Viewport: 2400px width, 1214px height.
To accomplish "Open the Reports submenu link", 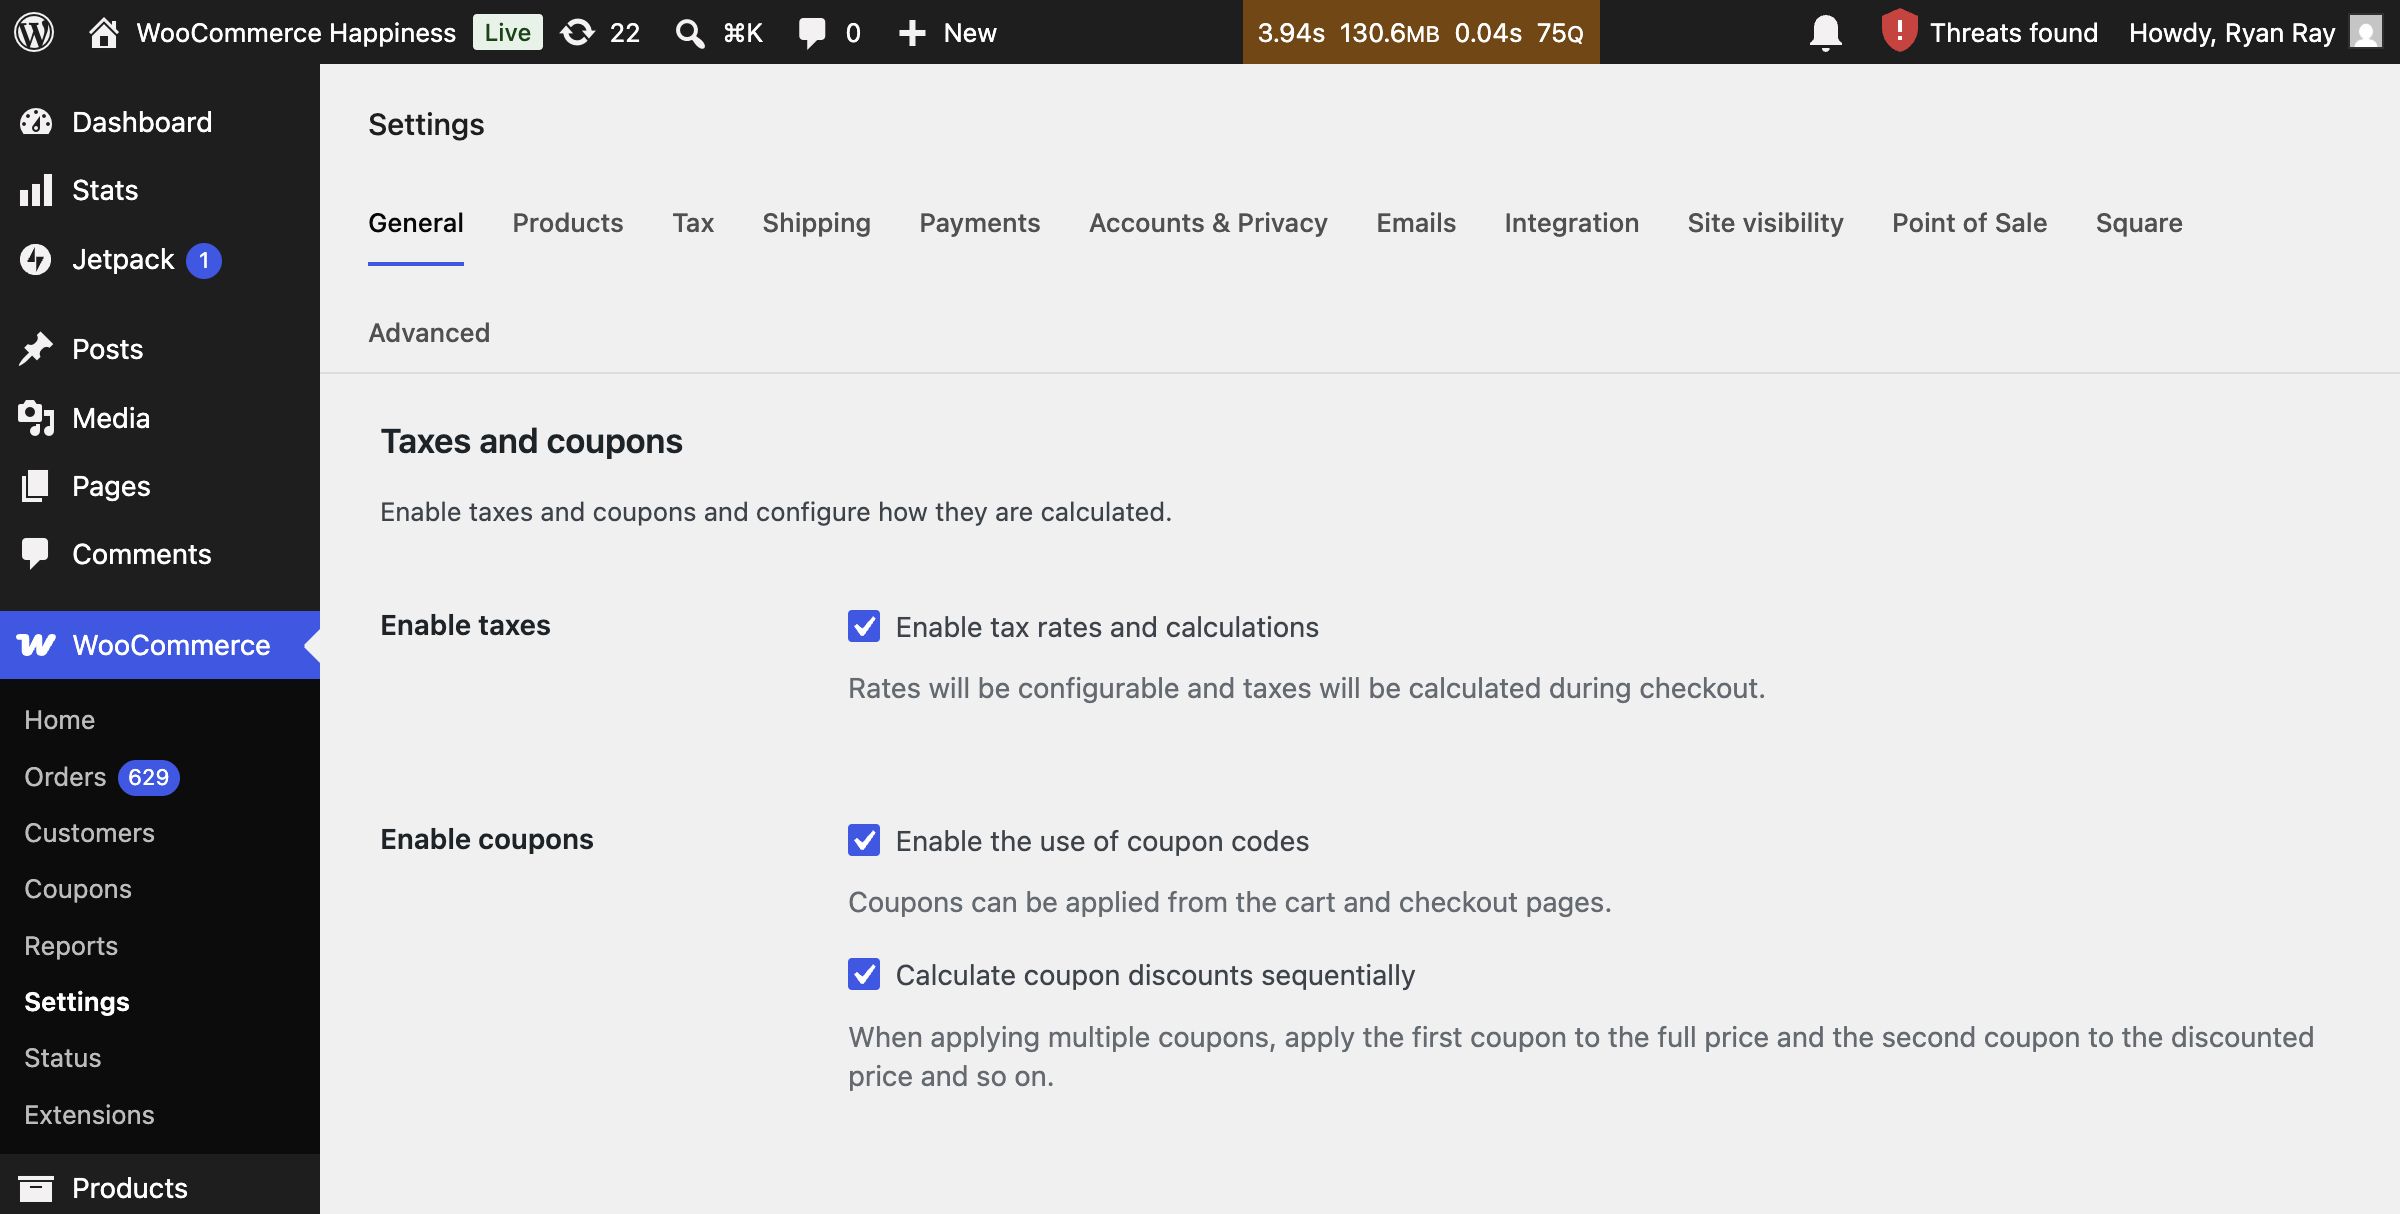I will coord(71,946).
